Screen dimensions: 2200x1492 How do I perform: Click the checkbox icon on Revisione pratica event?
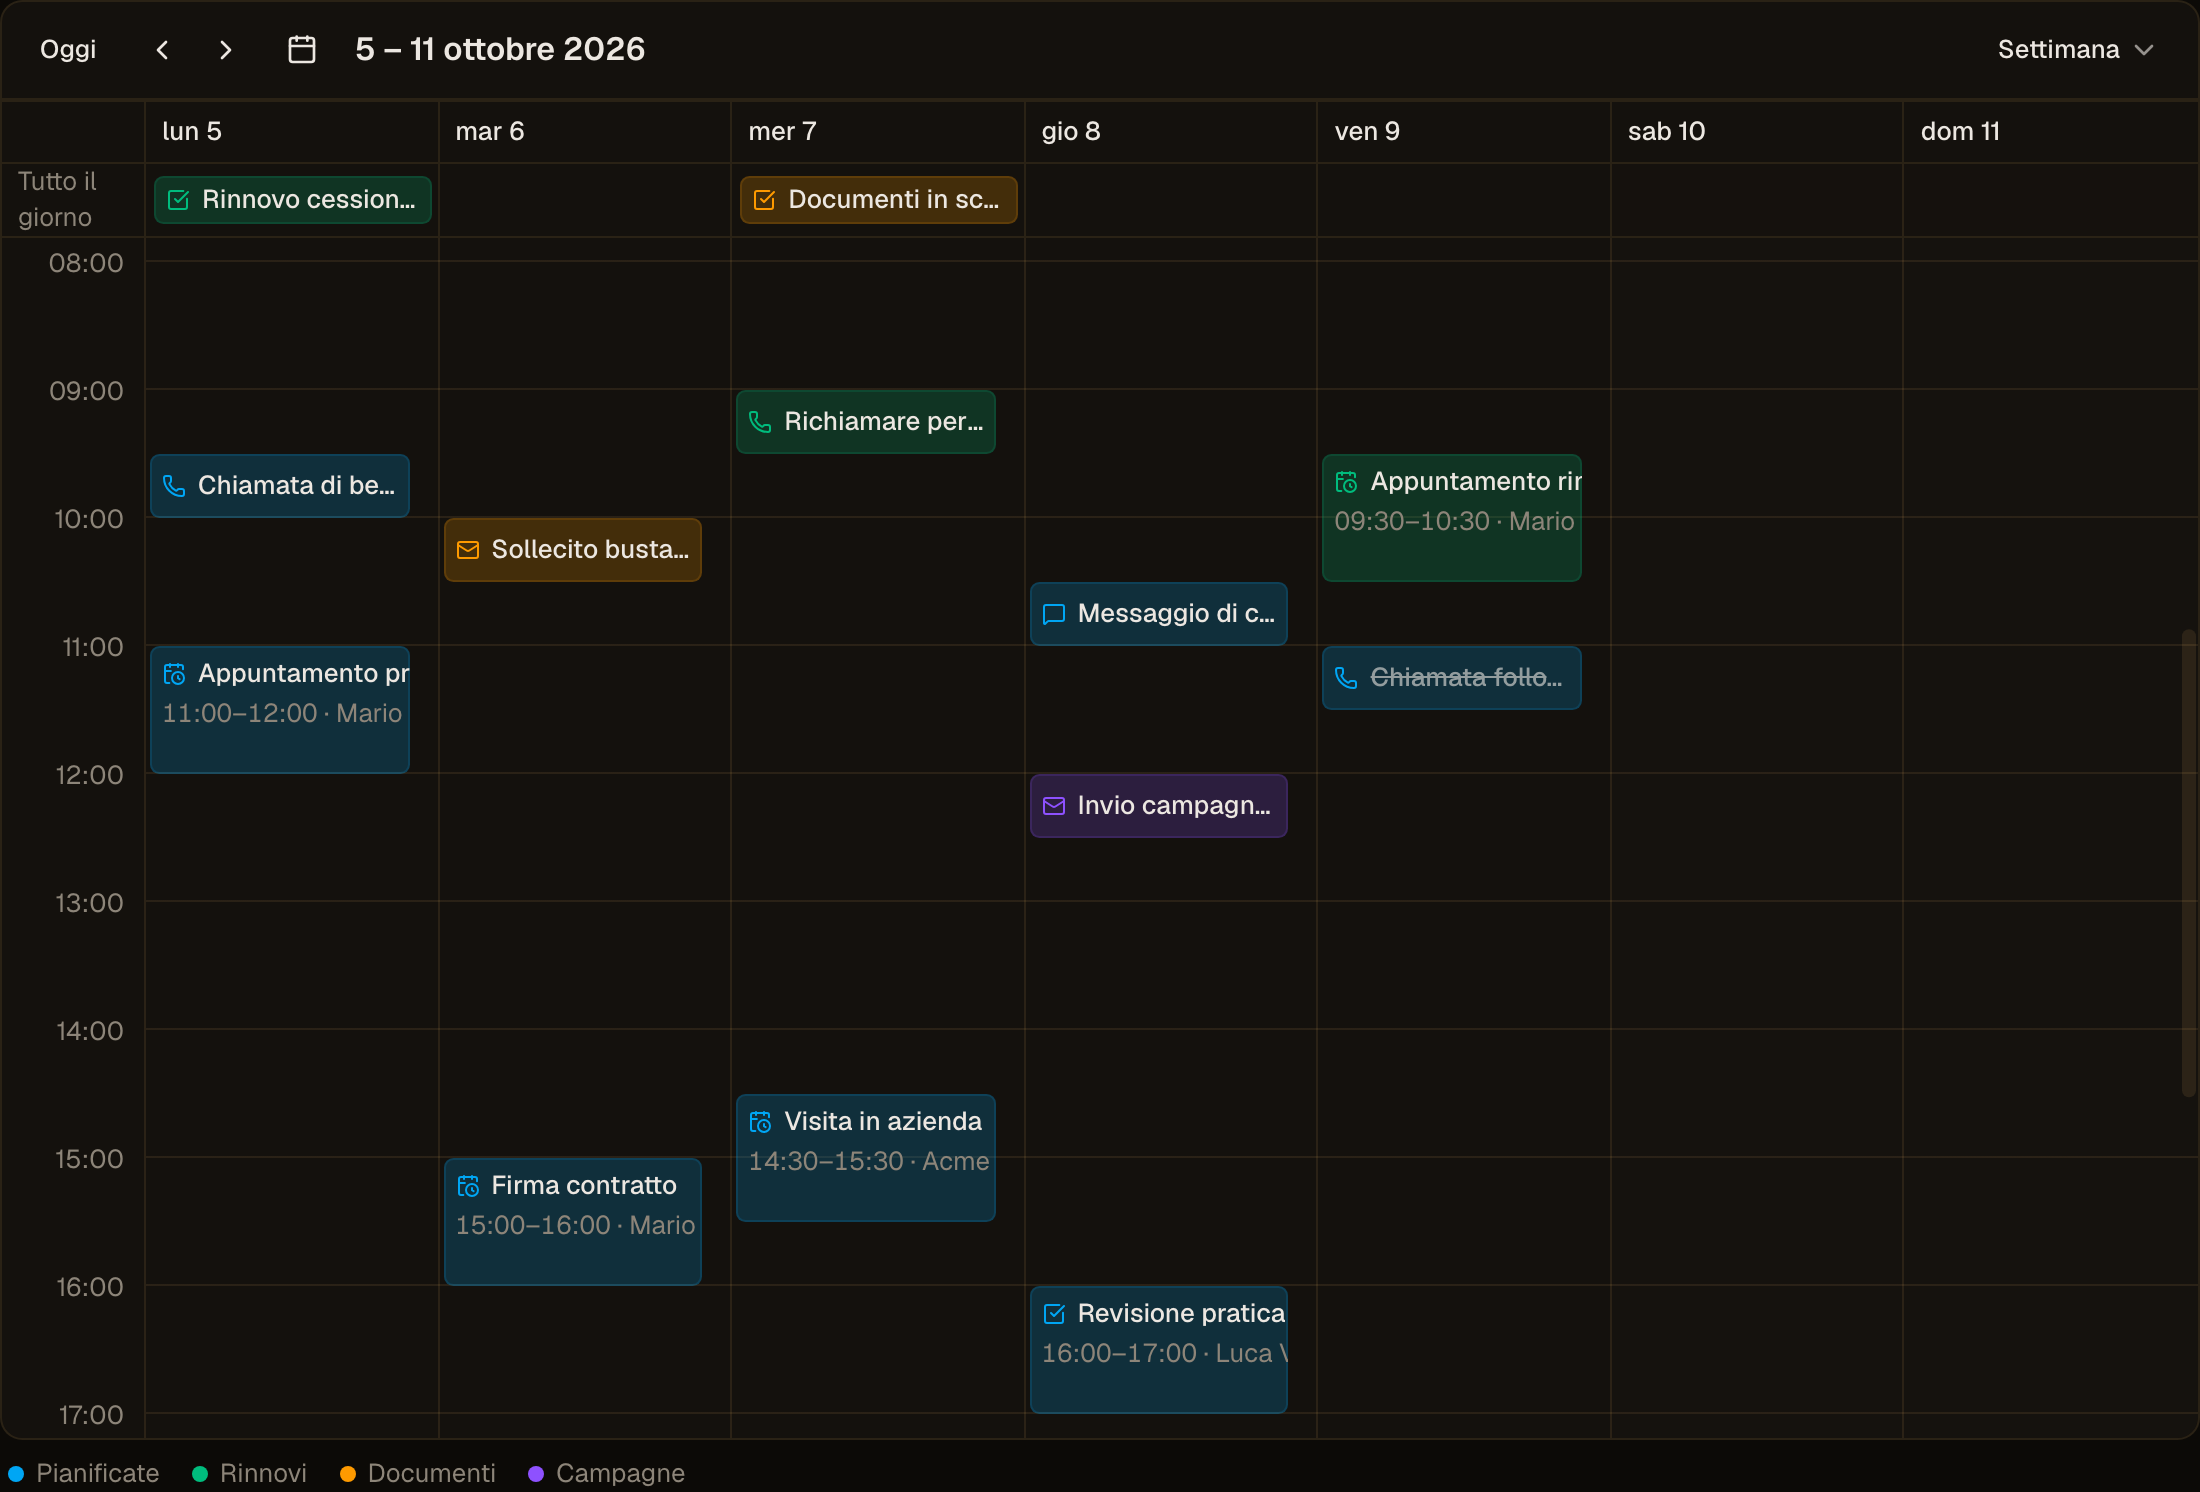click(1054, 1314)
